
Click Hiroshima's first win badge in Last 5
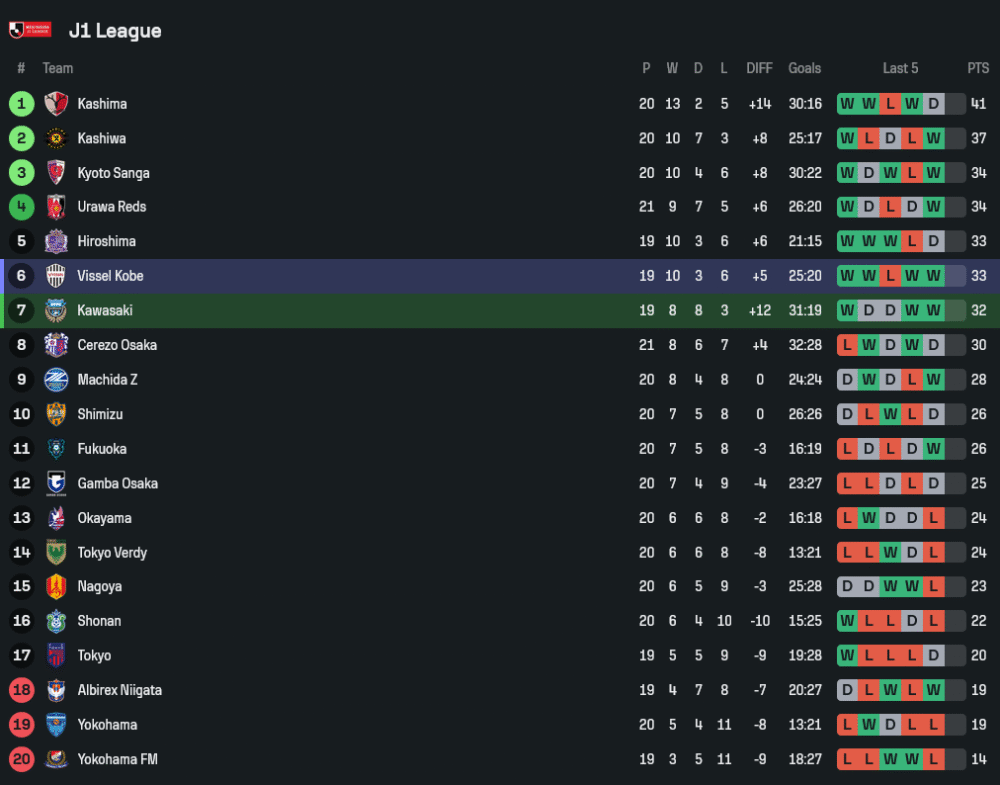tap(847, 241)
